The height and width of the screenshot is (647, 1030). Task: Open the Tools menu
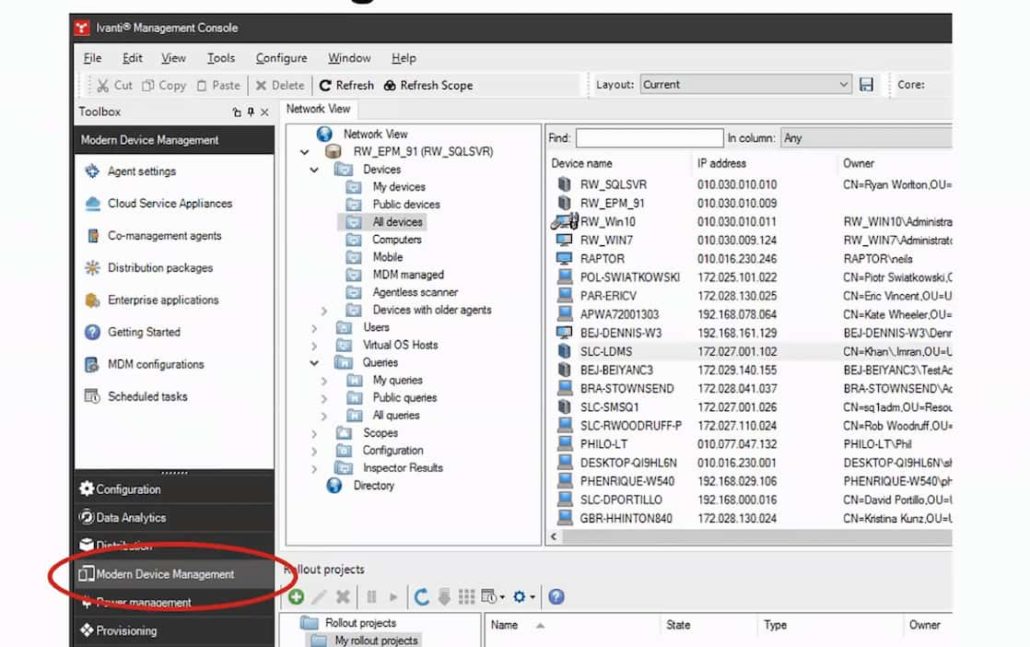pyautogui.click(x=221, y=58)
